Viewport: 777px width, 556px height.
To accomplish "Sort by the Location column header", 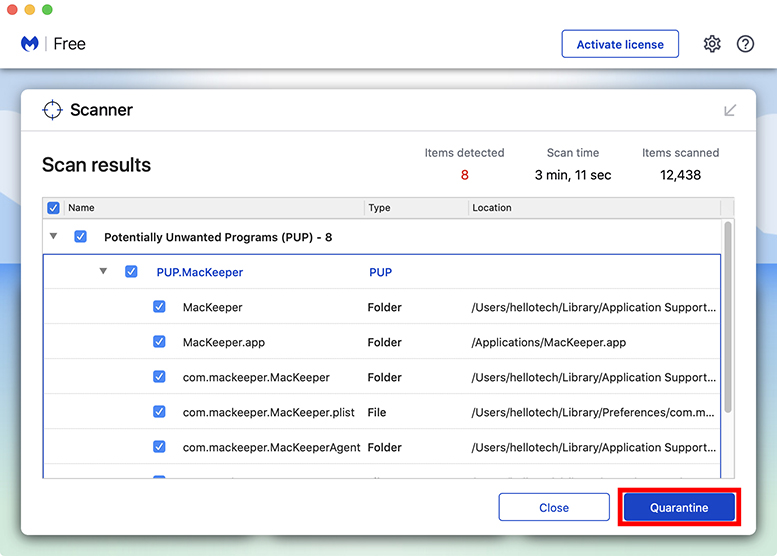I will [x=594, y=208].
